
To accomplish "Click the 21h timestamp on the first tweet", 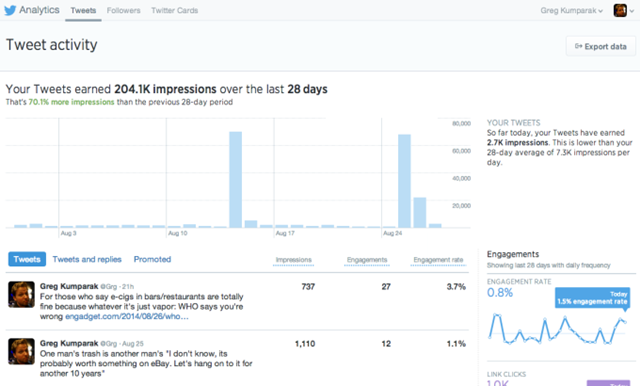I will (x=128, y=286).
